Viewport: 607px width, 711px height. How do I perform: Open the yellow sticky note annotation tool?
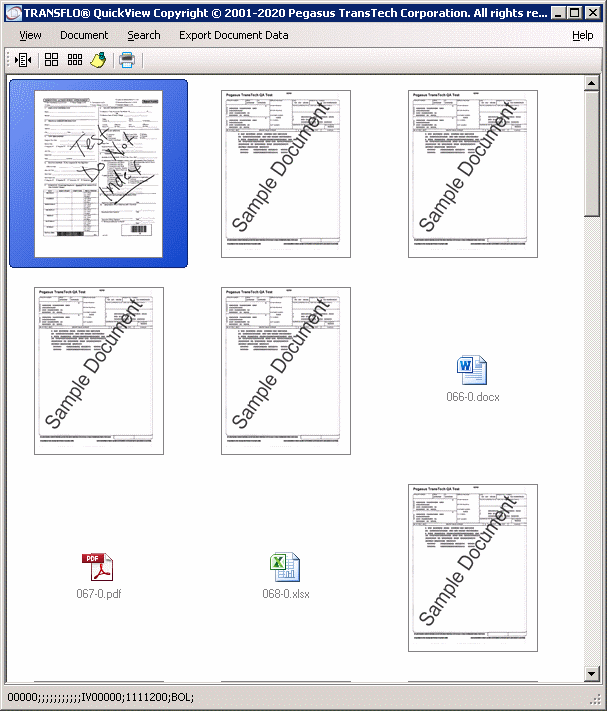pos(98,60)
